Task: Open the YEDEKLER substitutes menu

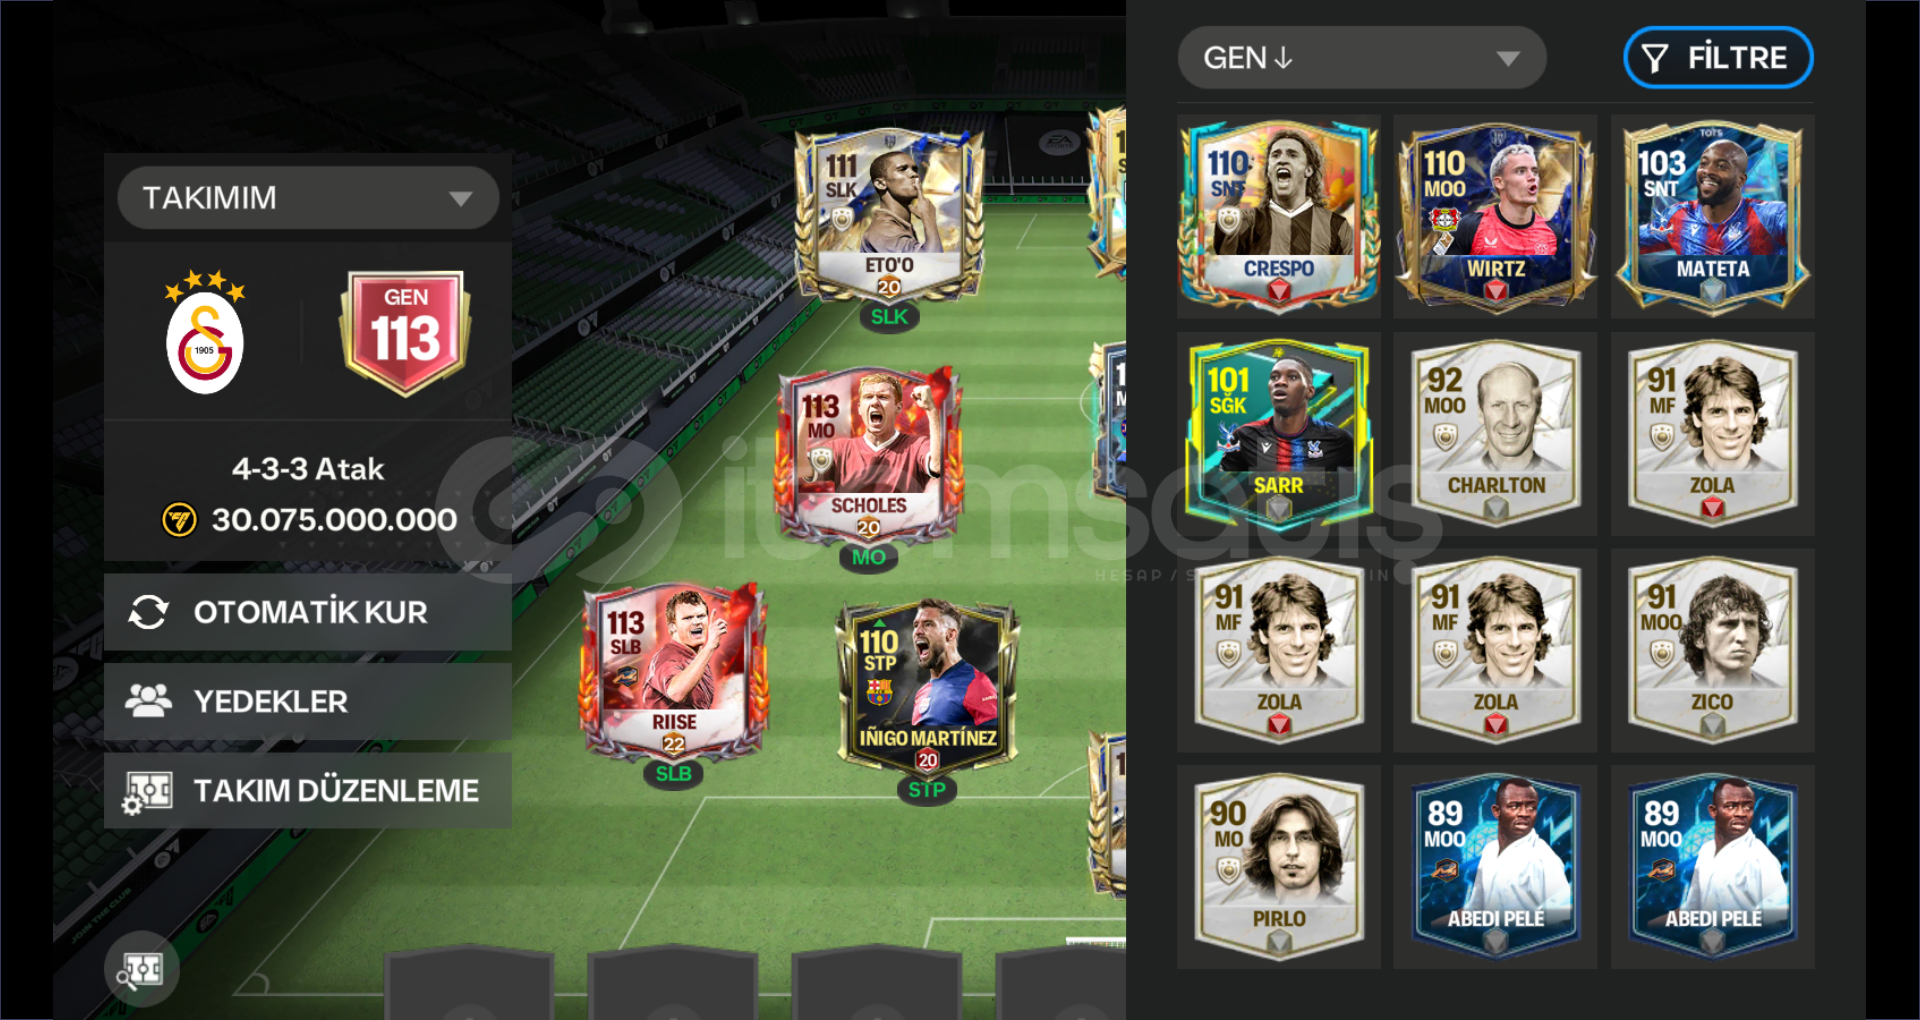Action: tap(308, 701)
